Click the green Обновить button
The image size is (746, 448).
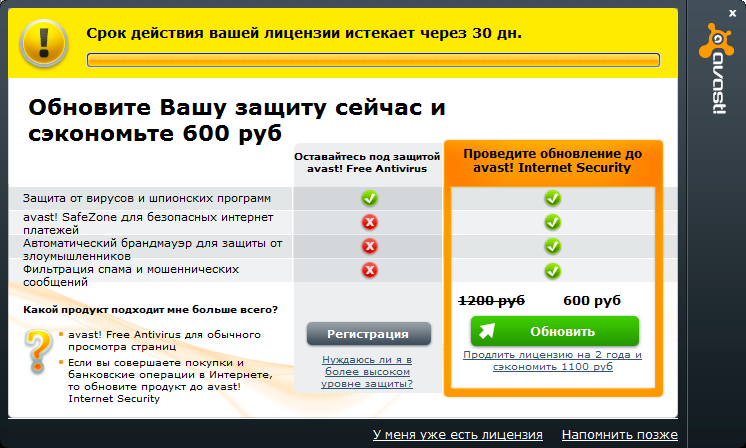click(x=554, y=331)
